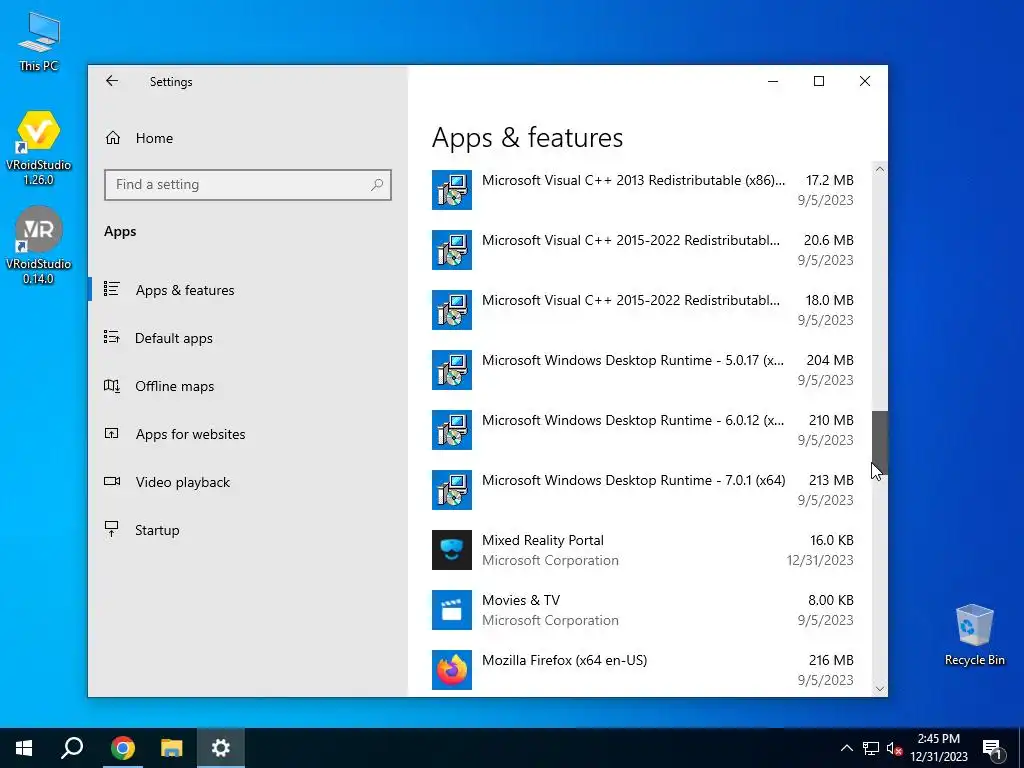Screen dimensions: 1024x768
Task: Click the 17.2 MB size value
Action: pos(829,180)
